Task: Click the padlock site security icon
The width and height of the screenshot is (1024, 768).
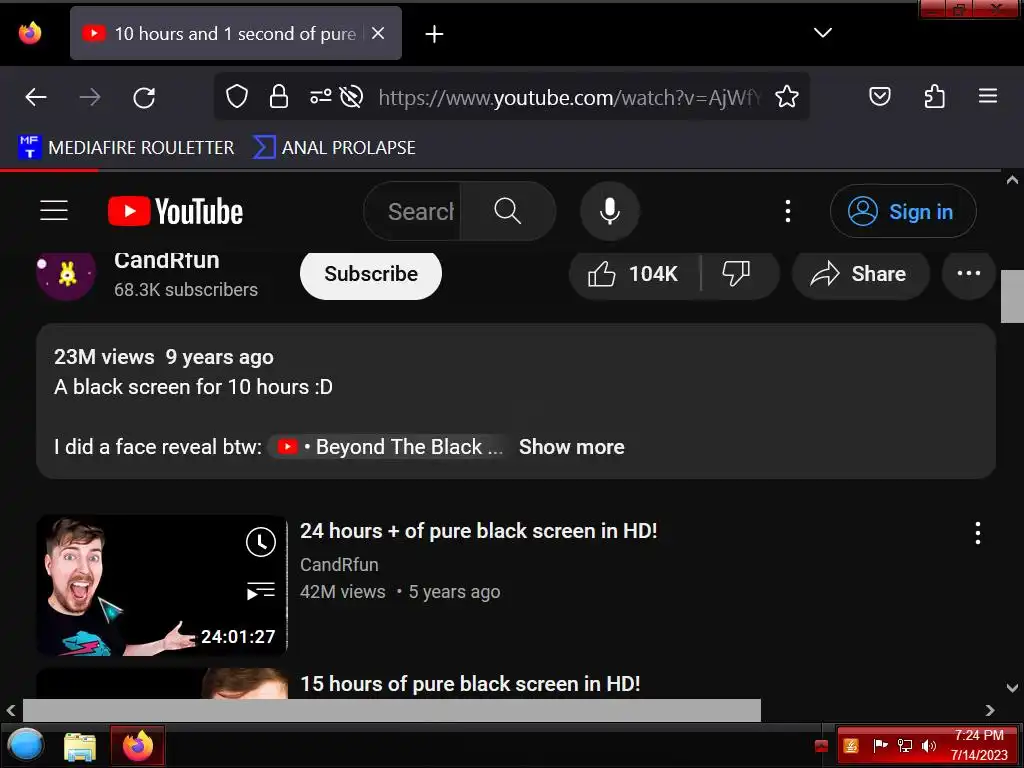Action: pyautogui.click(x=279, y=97)
